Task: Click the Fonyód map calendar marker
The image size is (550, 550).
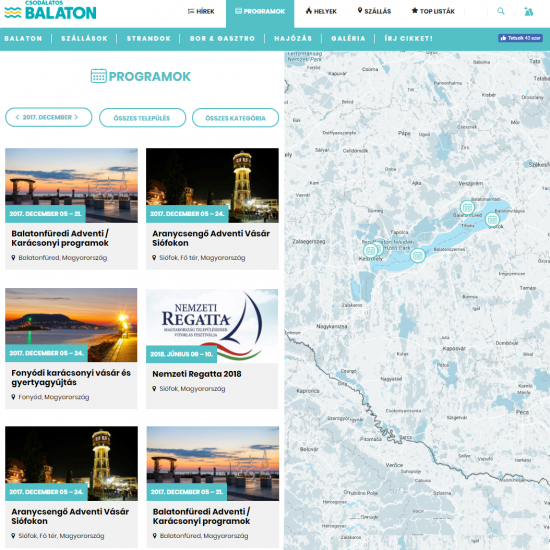Action: coord(417,255)
